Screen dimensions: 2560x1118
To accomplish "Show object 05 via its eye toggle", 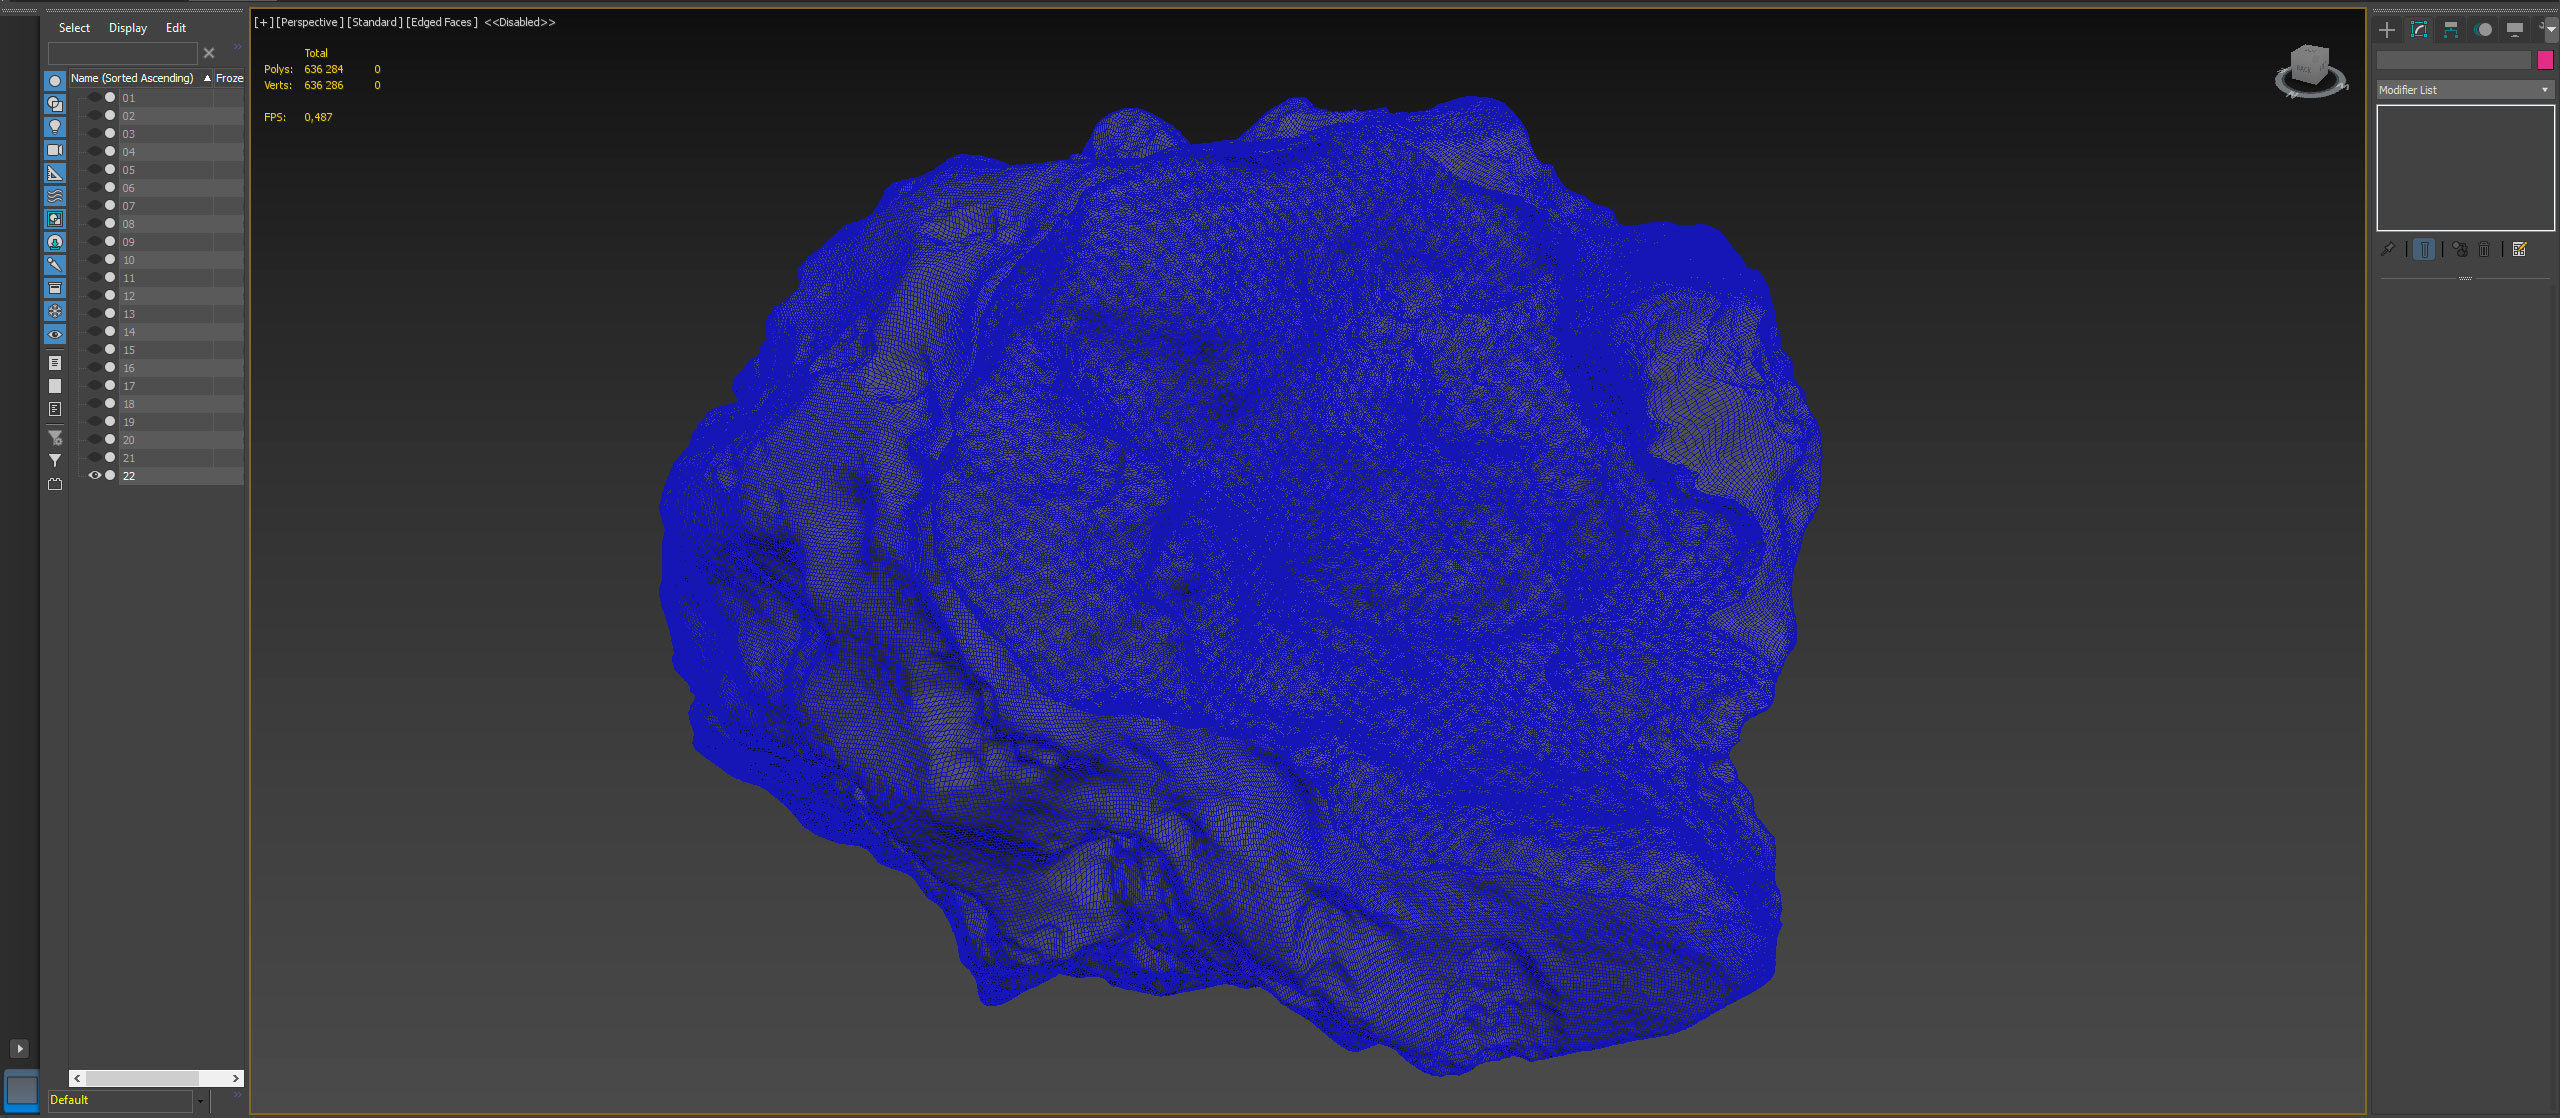I will click(x=95, y=170).
